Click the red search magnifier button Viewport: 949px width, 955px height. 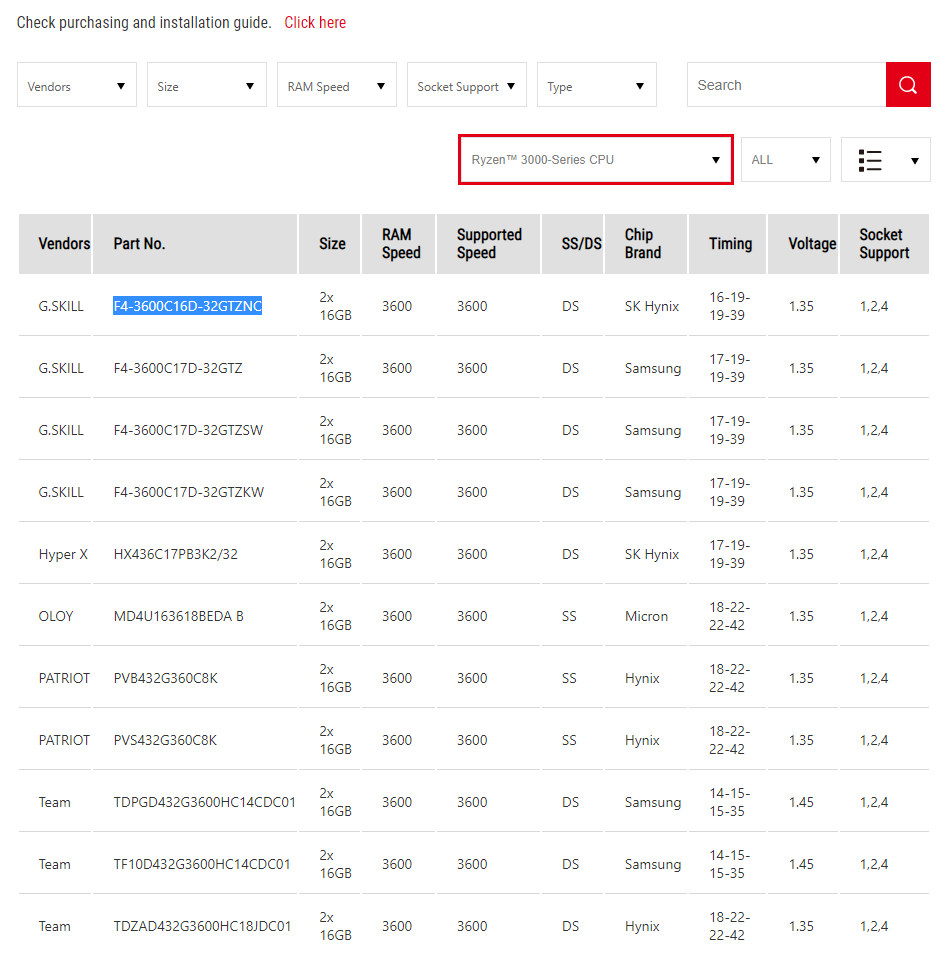click(908, 85)
